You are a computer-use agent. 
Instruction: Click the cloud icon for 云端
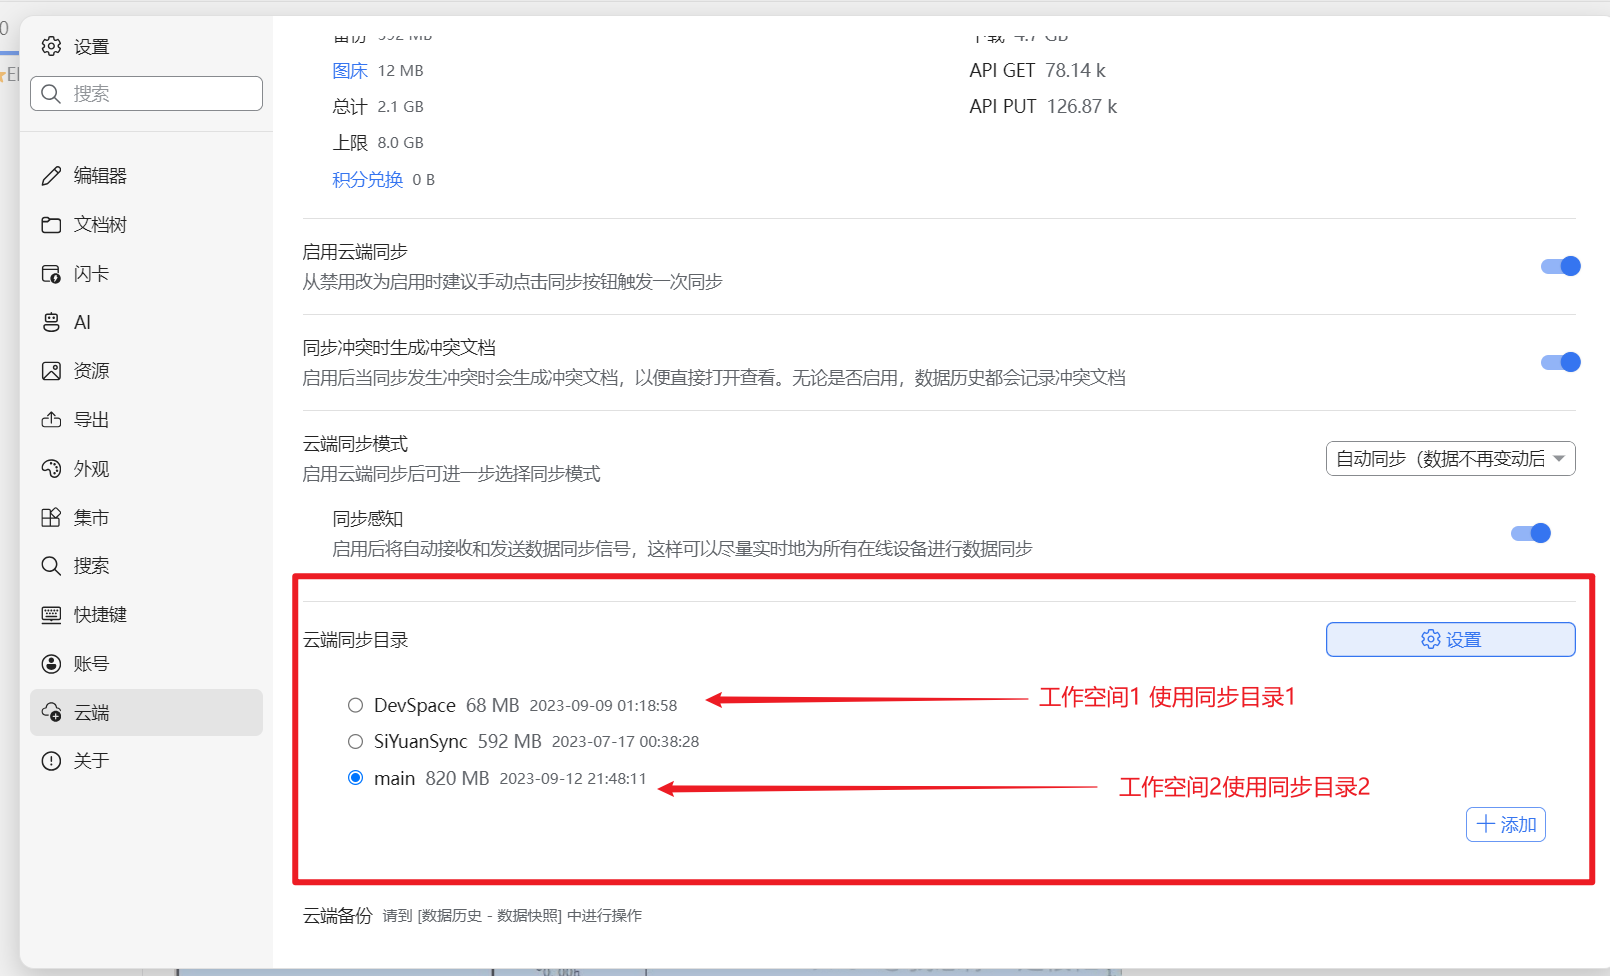51,713
